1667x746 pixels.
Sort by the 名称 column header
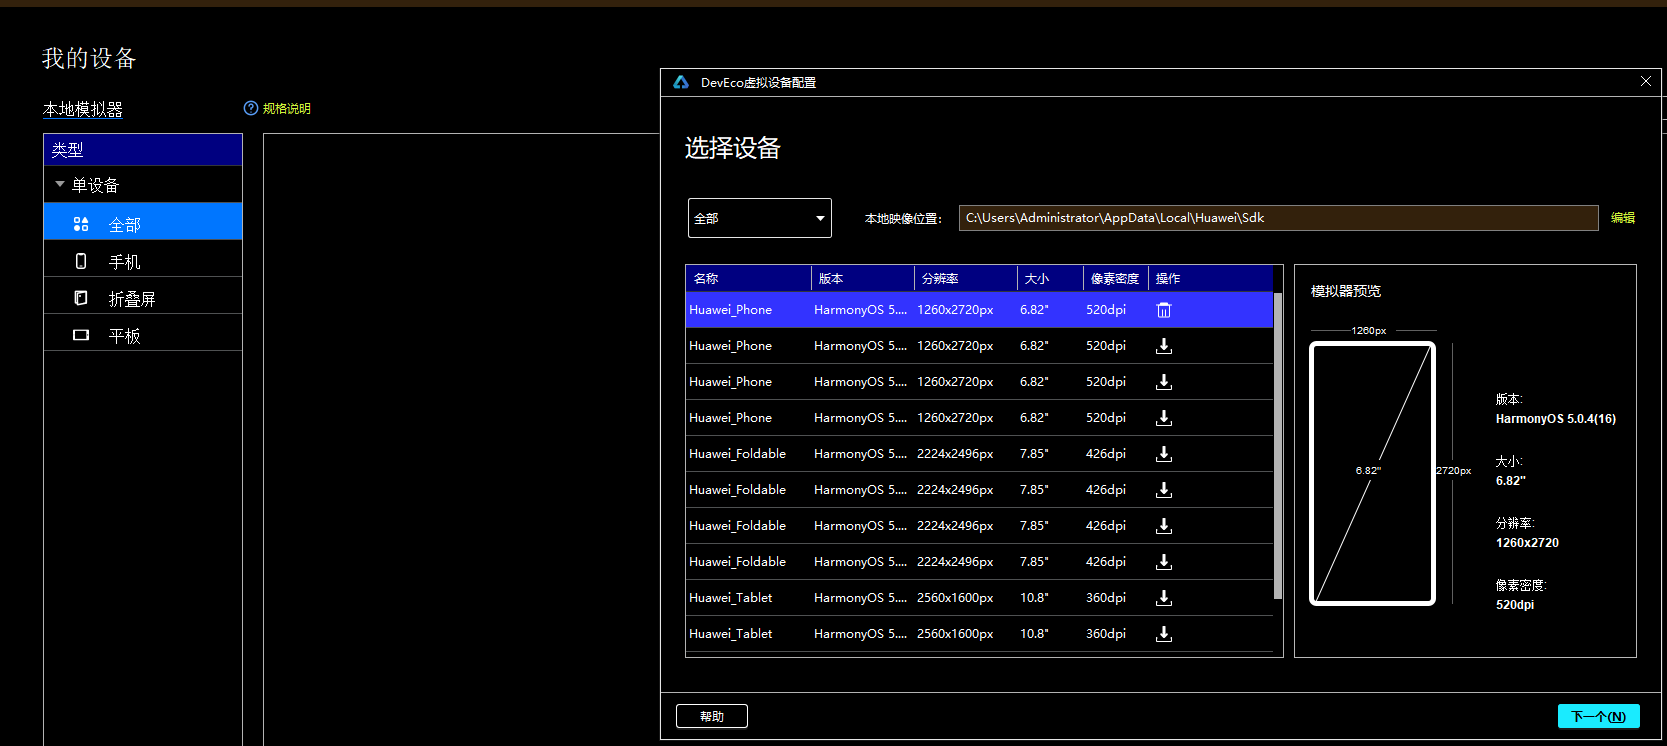coord(749,278)
